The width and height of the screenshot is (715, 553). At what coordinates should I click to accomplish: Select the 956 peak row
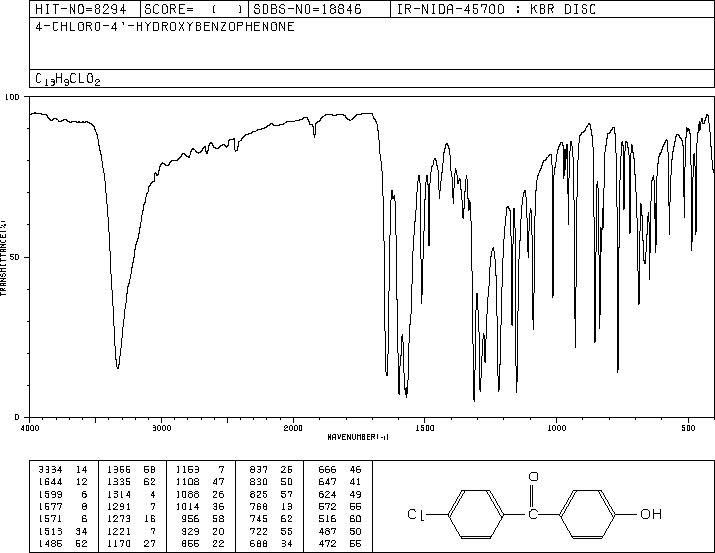[203, 519]
